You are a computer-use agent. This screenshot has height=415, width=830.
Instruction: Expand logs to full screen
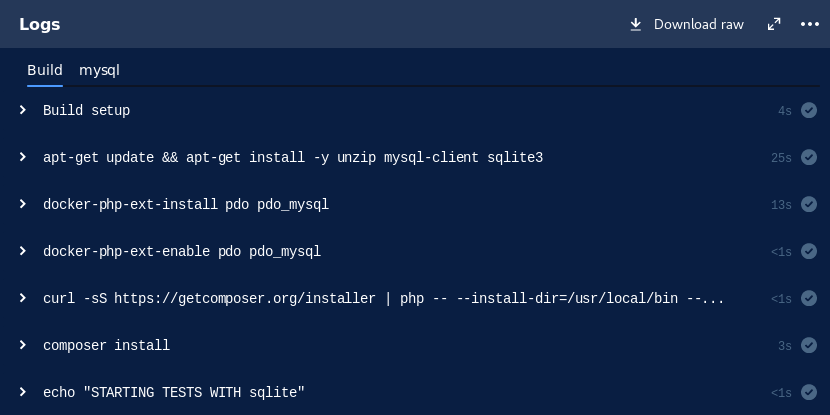(x=774, y=24)
